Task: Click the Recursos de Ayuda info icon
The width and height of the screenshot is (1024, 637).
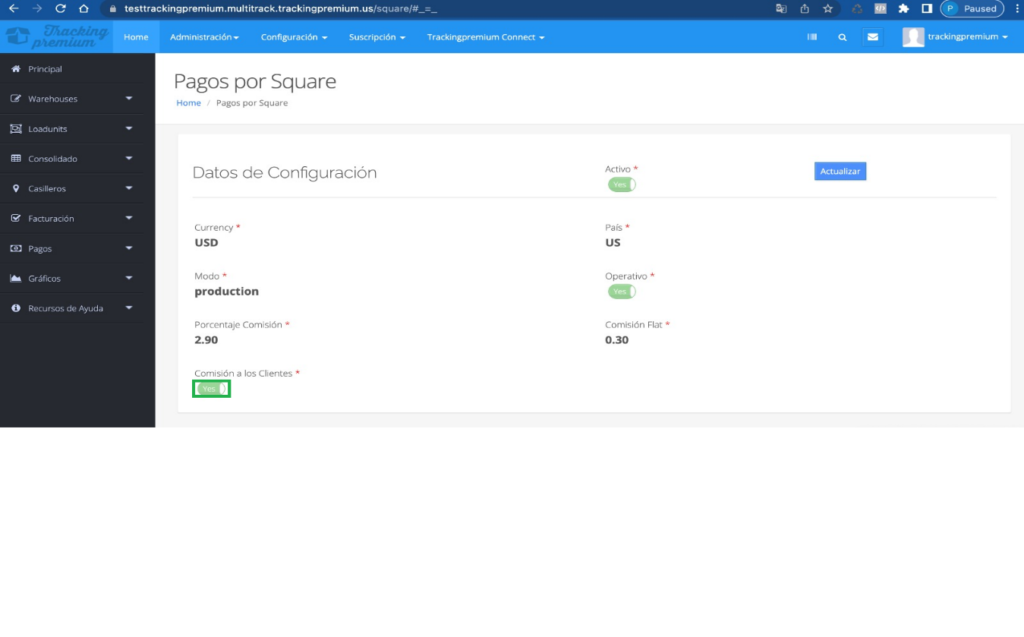Action: pyautogui.click(x=16, y=308)
